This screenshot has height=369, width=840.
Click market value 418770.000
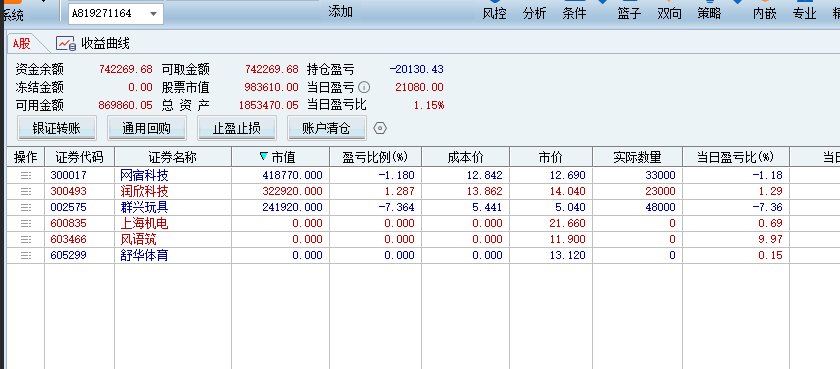tap(292, 175)
